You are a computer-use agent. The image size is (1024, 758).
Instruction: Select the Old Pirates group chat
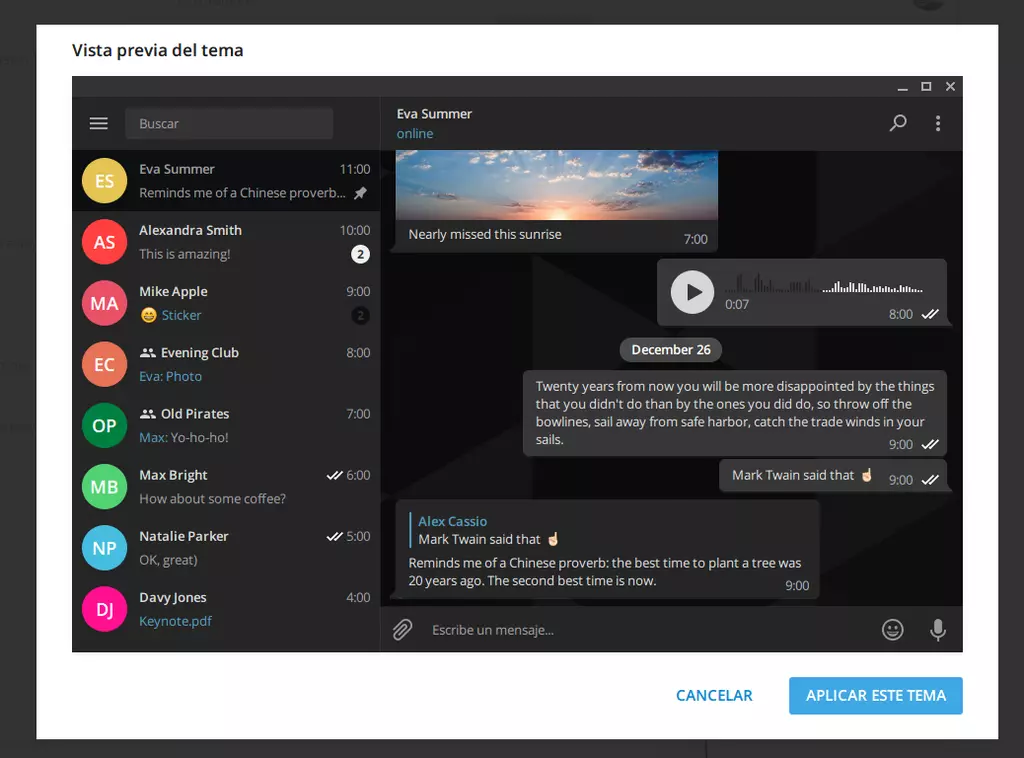(x=225, y=425)
